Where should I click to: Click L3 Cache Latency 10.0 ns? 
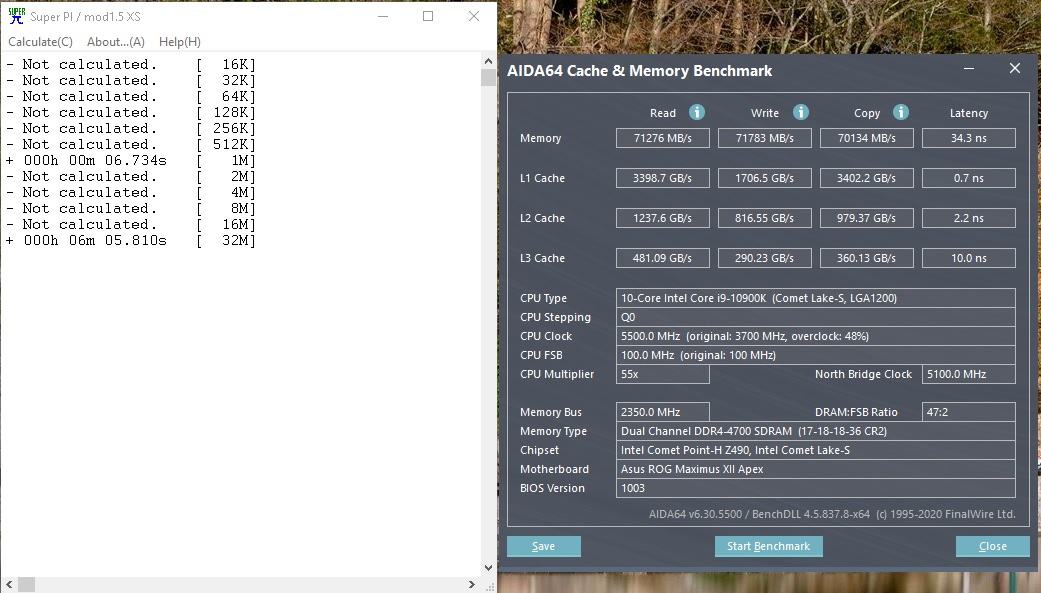pos(969,258)
